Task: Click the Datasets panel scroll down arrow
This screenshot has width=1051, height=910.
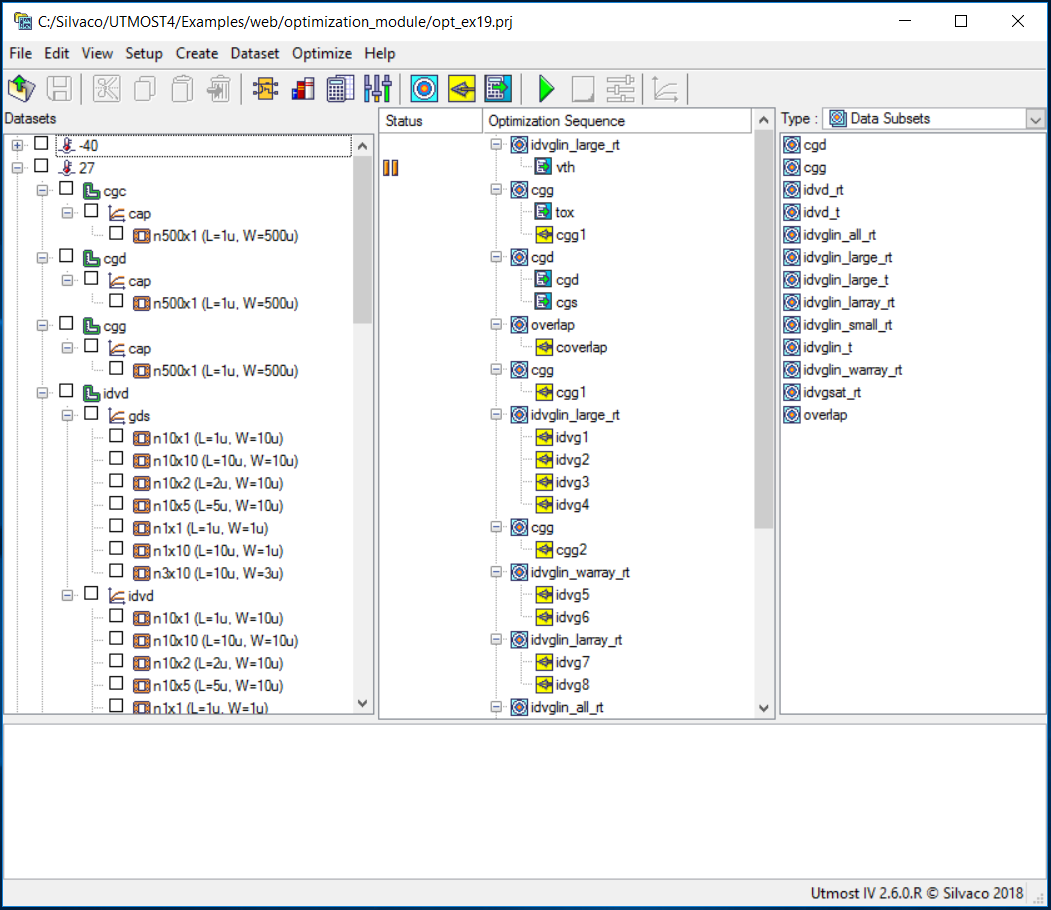Action: click(x=363, y=703)
